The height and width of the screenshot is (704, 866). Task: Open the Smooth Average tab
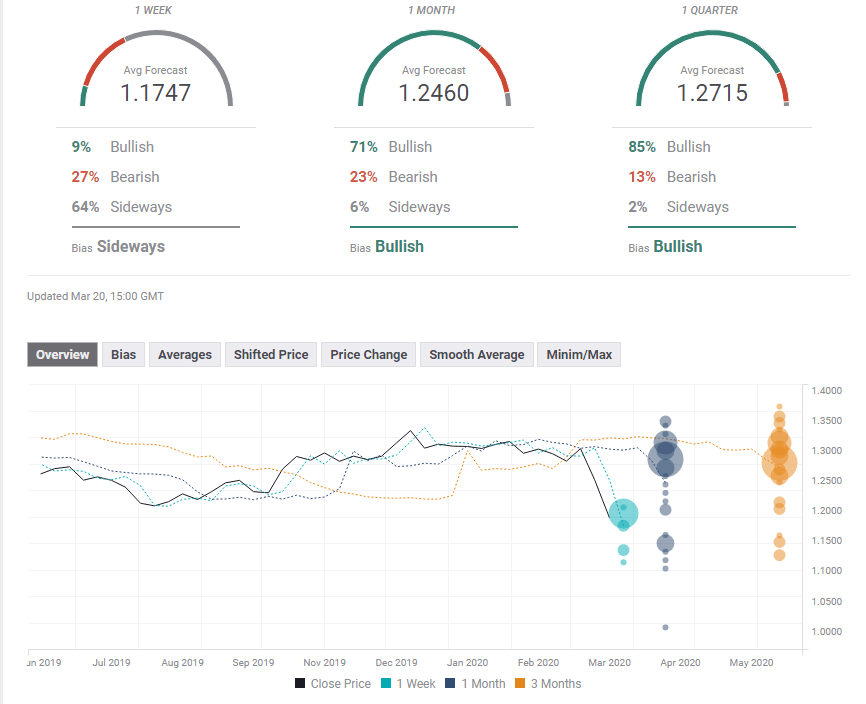coord(476,354)
